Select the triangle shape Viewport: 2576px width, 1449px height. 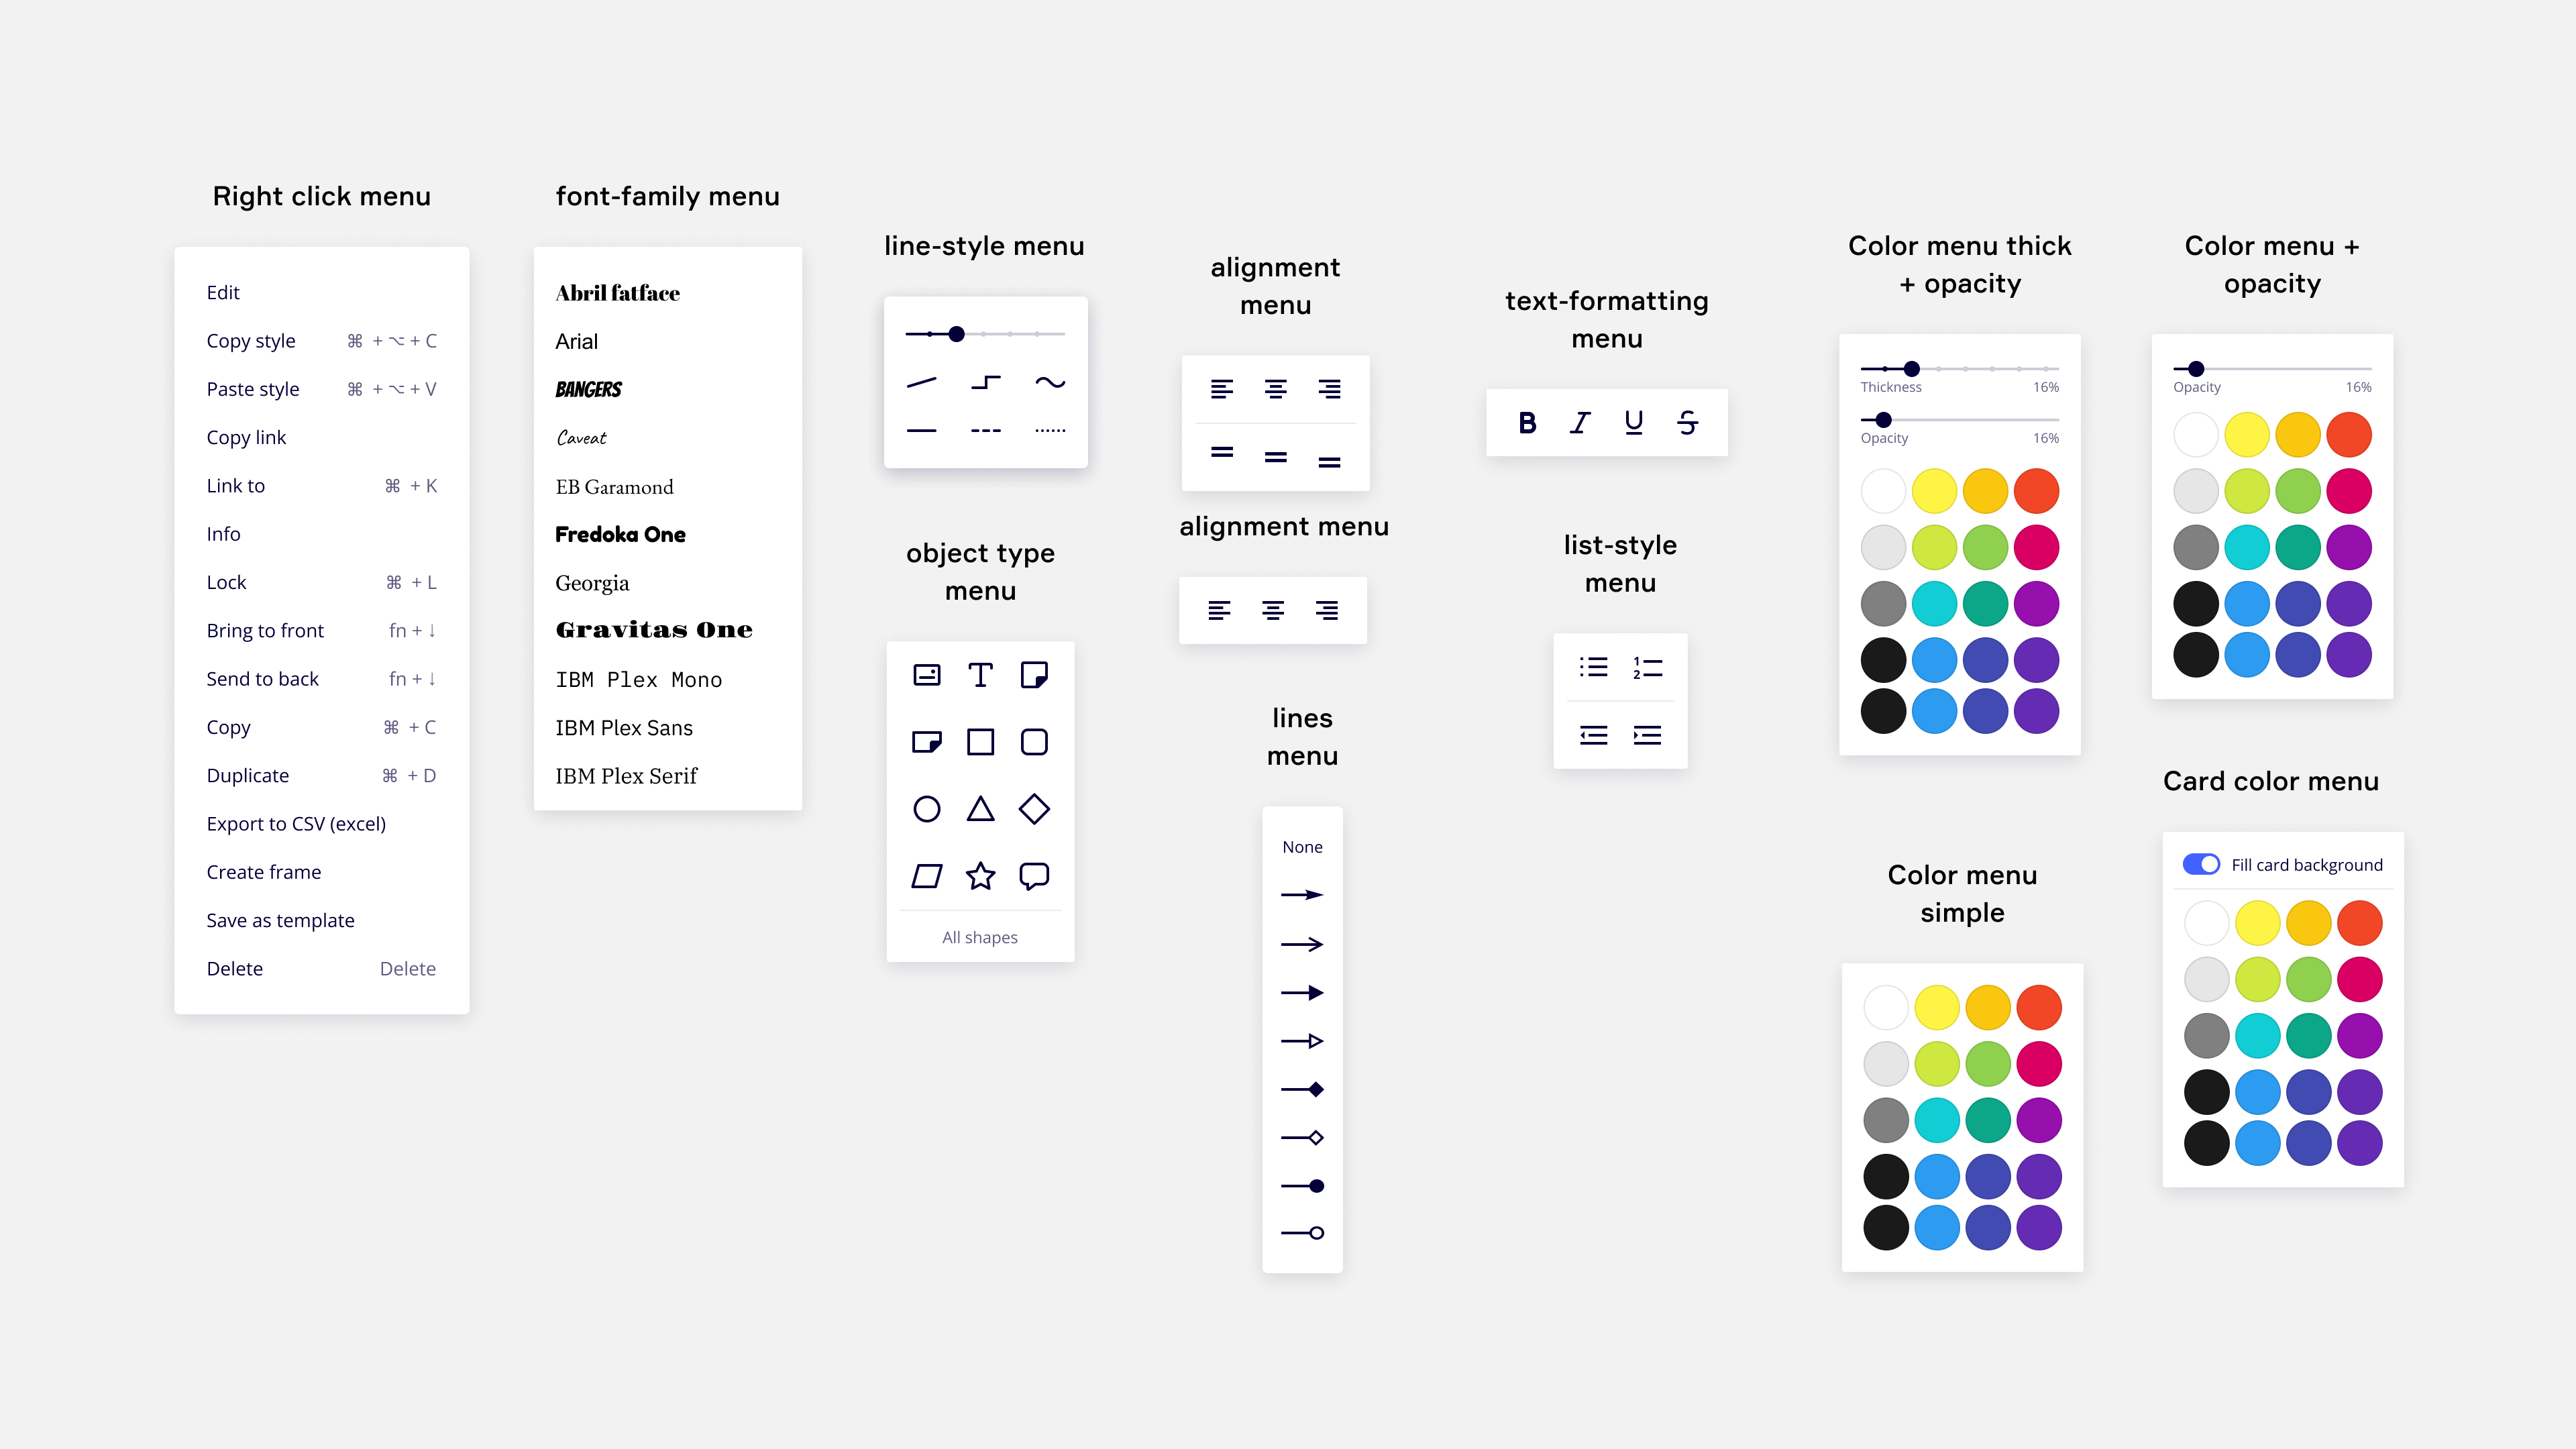pos(980,809)
